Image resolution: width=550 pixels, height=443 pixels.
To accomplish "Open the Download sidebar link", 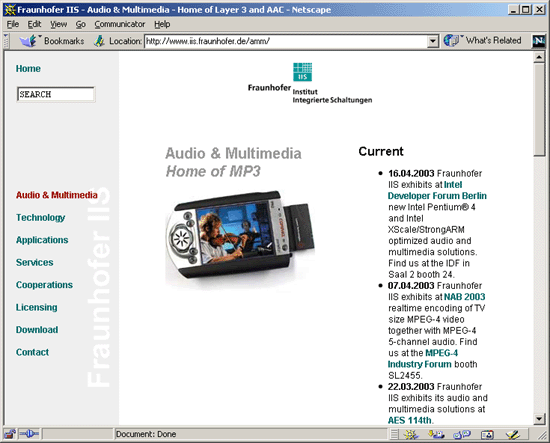I will pos(37,330).
